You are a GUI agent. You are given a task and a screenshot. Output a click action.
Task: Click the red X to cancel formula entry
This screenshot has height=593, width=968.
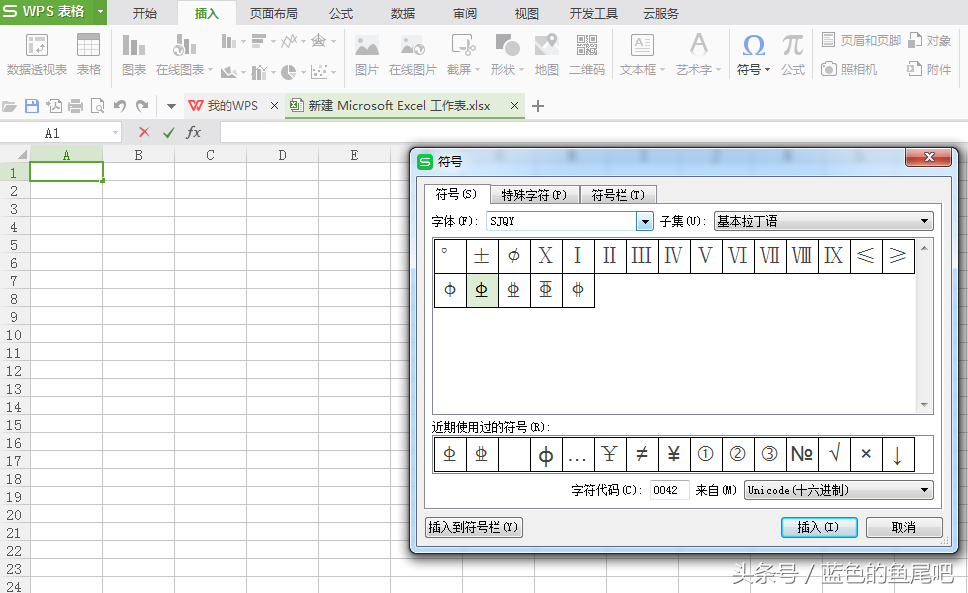pos(144,132)
